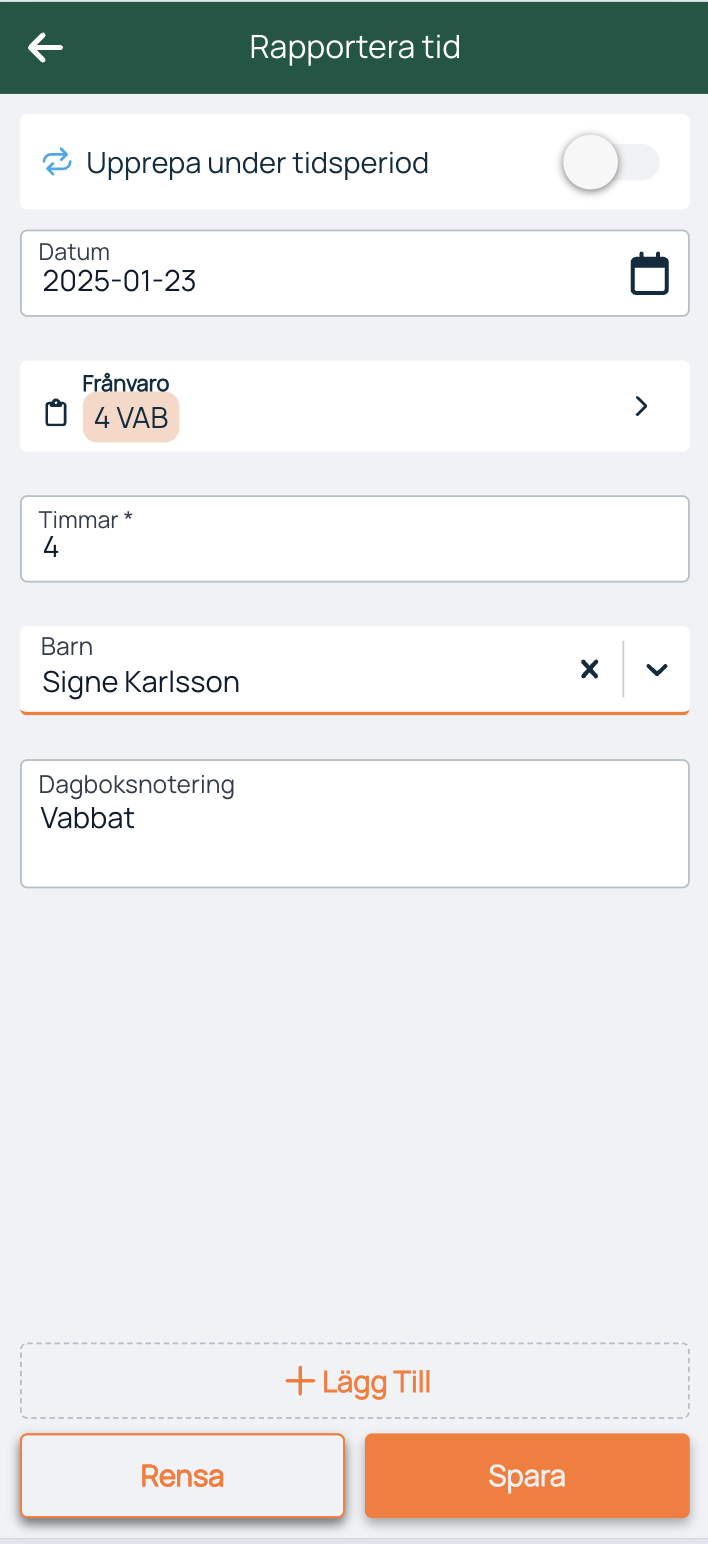708x1544 pixels.
Task: Click the clipboard icon beside Frånvaro
Action: click(x=57, y=412)
